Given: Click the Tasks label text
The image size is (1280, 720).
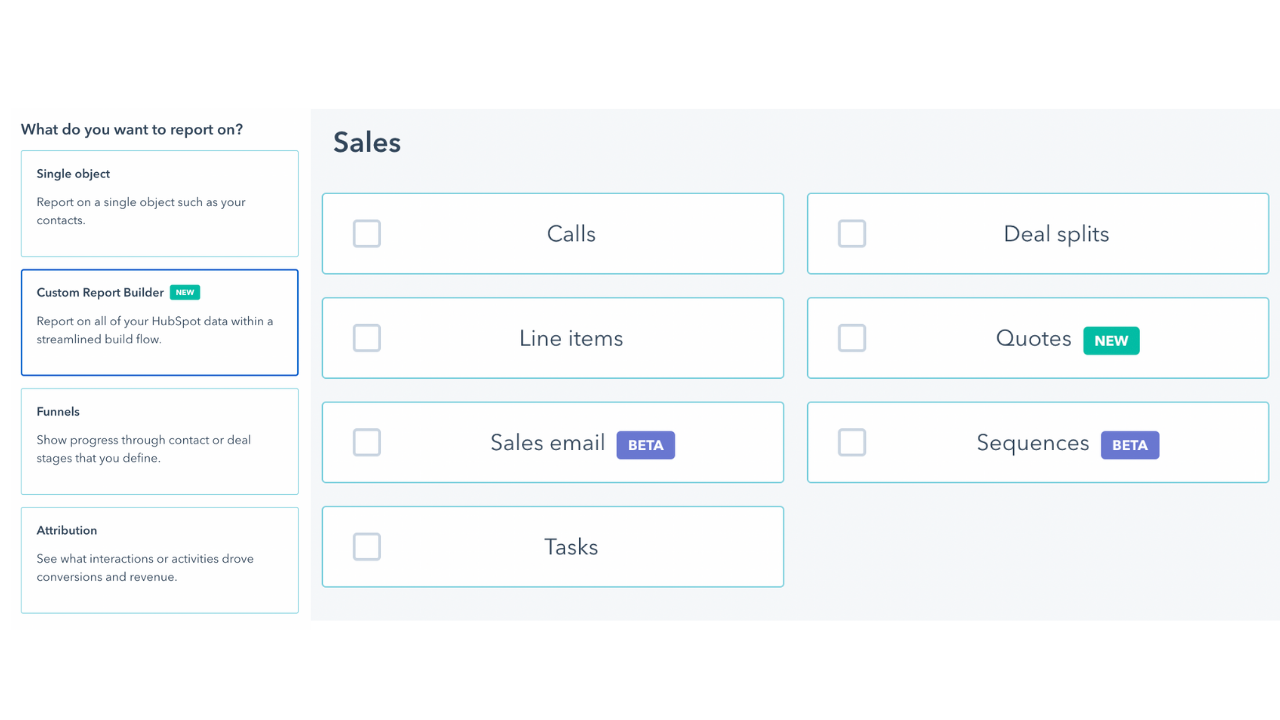Looking at the screenshot, I should (571, 547).
